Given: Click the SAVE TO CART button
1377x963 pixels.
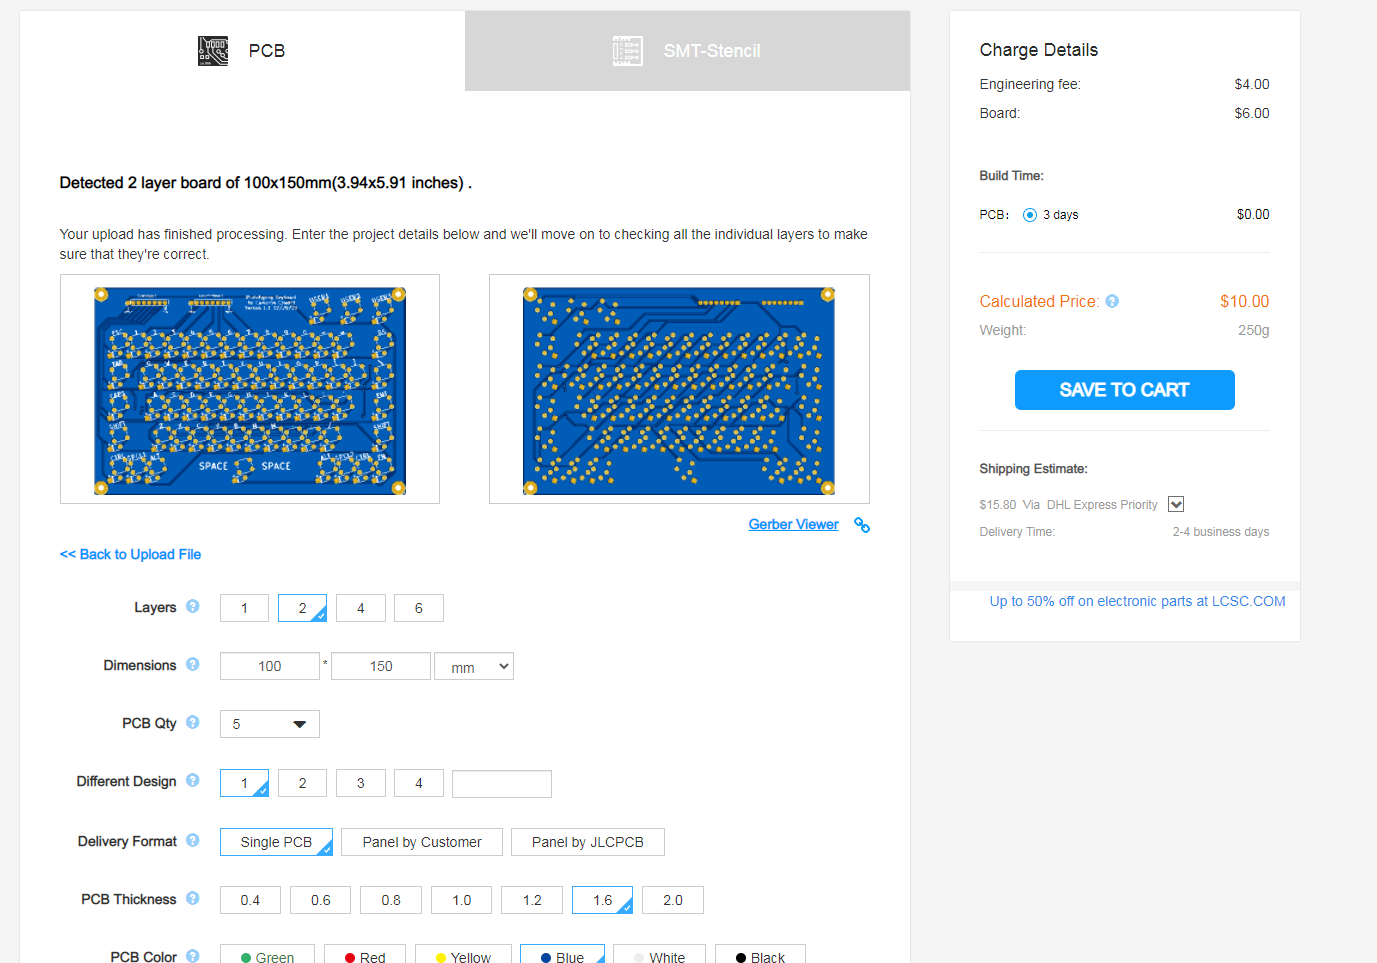Looking at the screenshot, I should tap(1124, 390).
